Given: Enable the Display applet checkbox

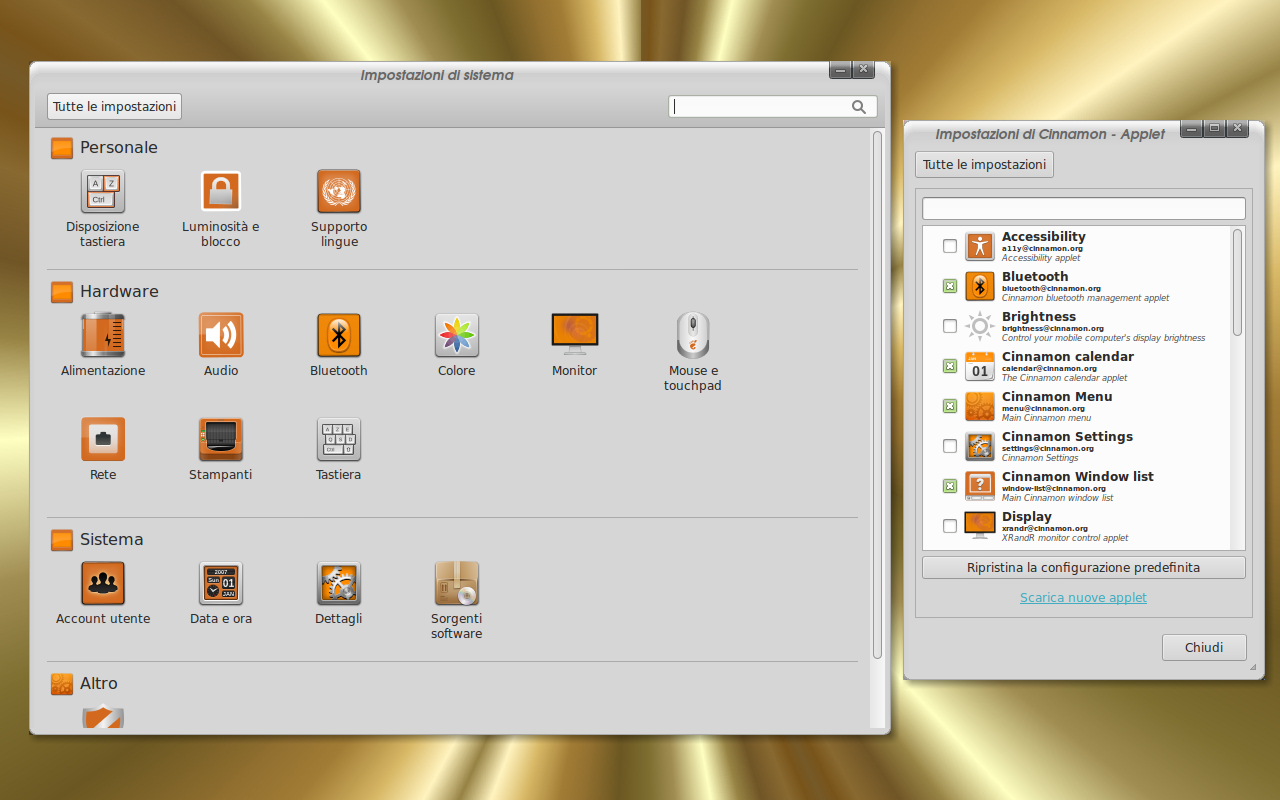Looking at the screenshot, I should tap(950, 526).
